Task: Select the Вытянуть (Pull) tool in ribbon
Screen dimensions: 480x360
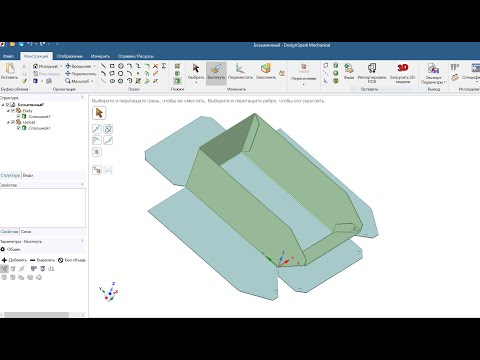Action: click(216, 72)
